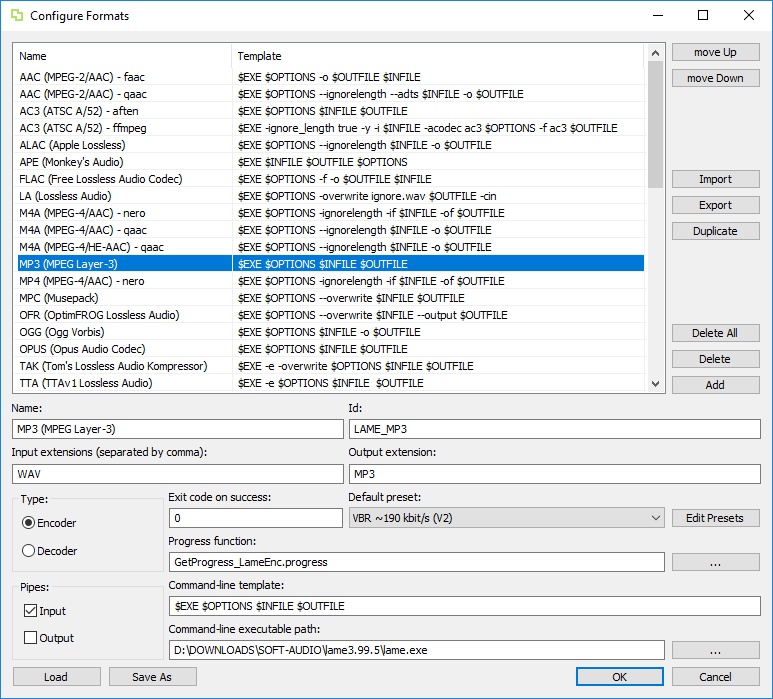Confirm with the OK button

(x=620, y=677)
